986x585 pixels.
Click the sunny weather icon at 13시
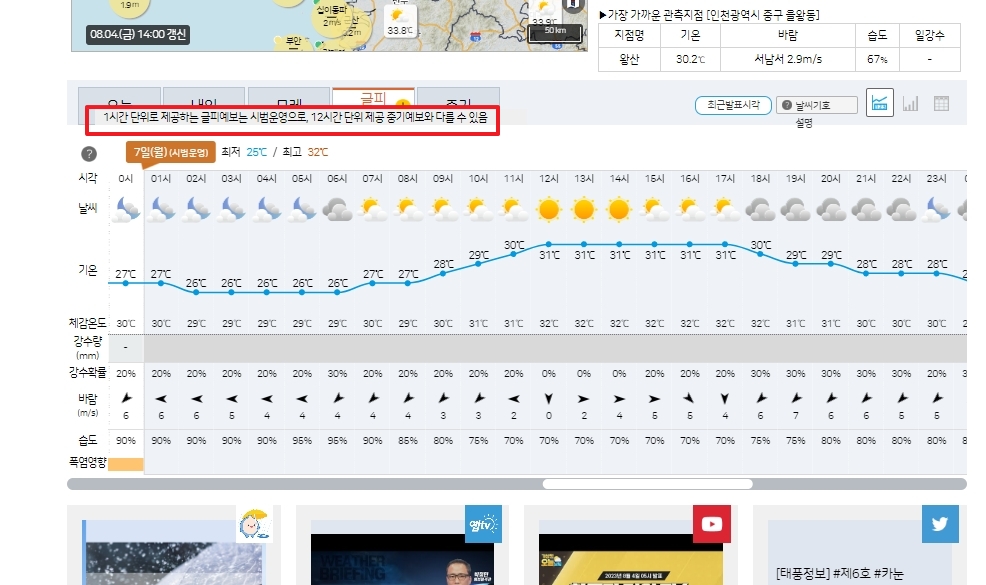(584, 209)
